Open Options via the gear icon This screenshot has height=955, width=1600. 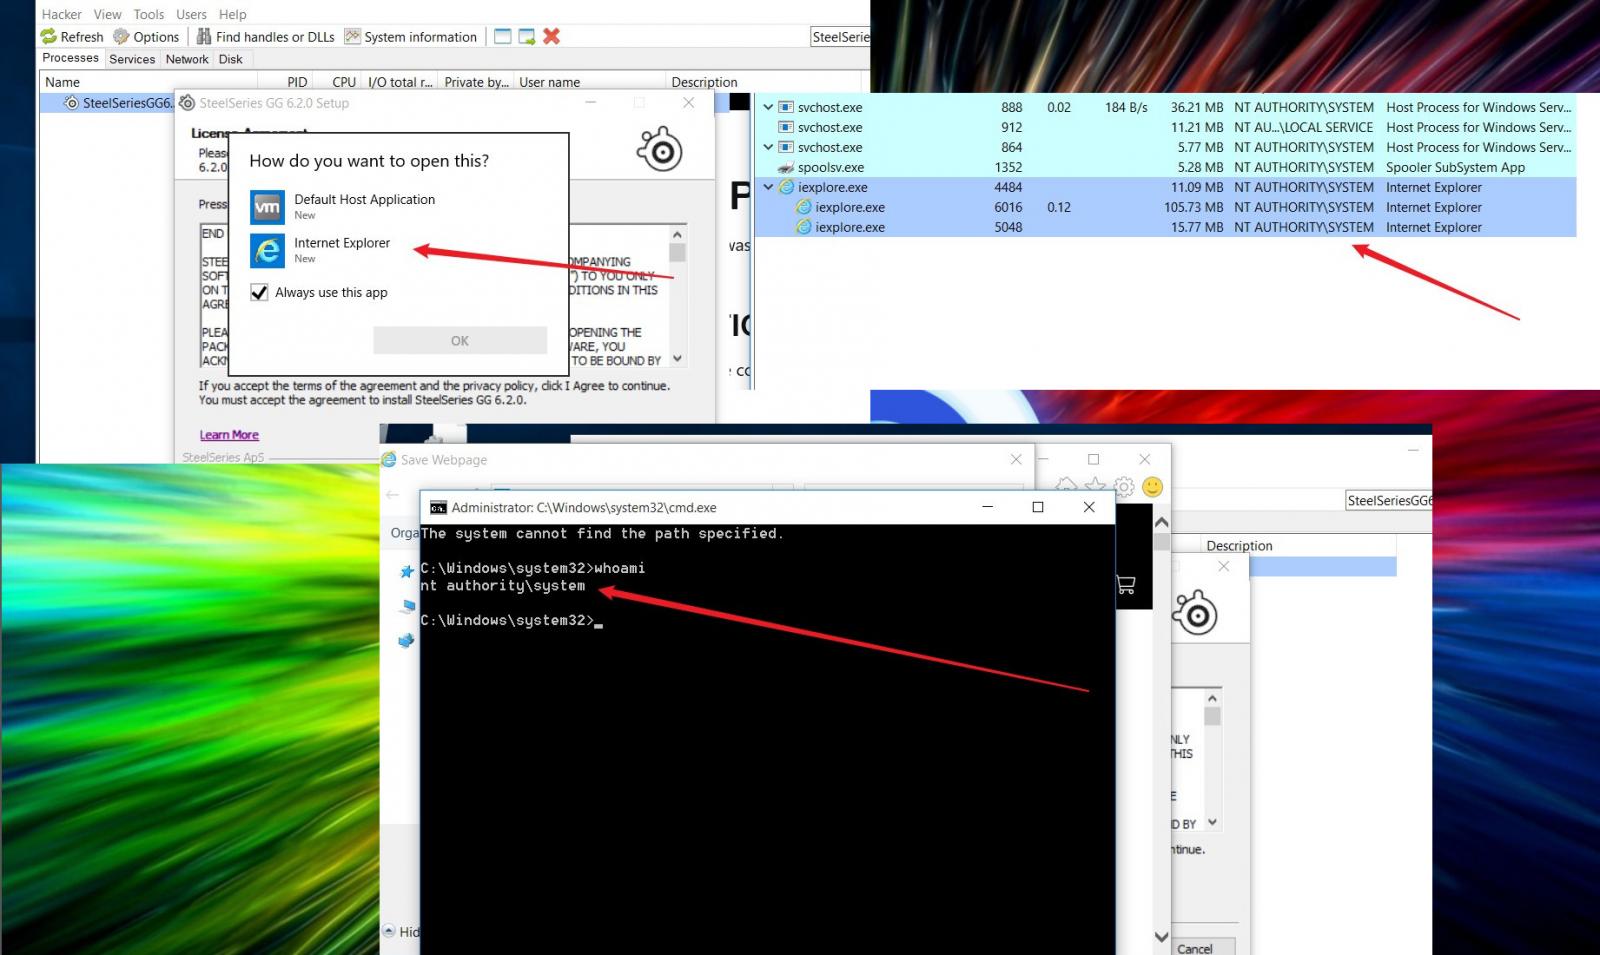[x=122, y=37]
